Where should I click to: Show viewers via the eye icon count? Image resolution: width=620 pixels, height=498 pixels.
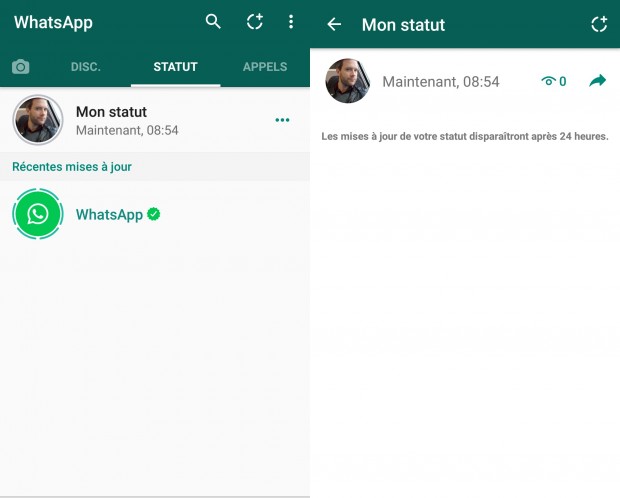tap(554, 82)
